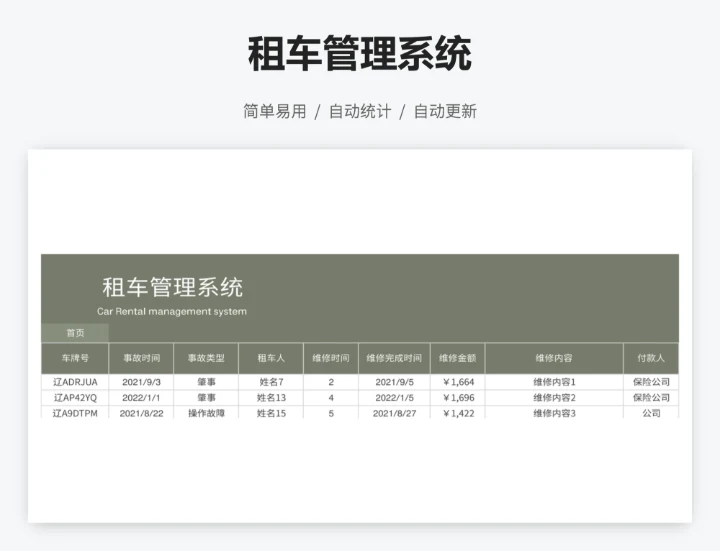Click repair amount ¥1,422 cell
The width and height of the screenshot is (720, 551).
[458, 413]
